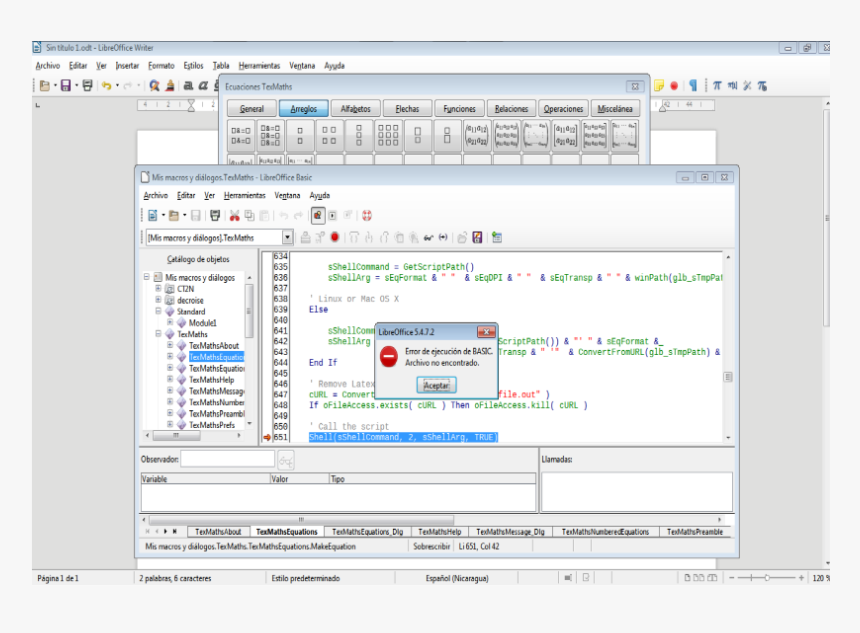Switch to TexMathsAbout module tab
The height and width of the screenshot is (633, 860).
(218, 532)
